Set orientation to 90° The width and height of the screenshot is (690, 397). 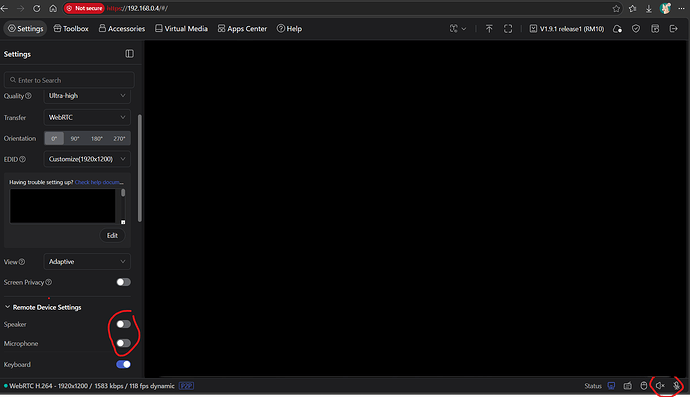pyautogui.click(x=75, y=138)
